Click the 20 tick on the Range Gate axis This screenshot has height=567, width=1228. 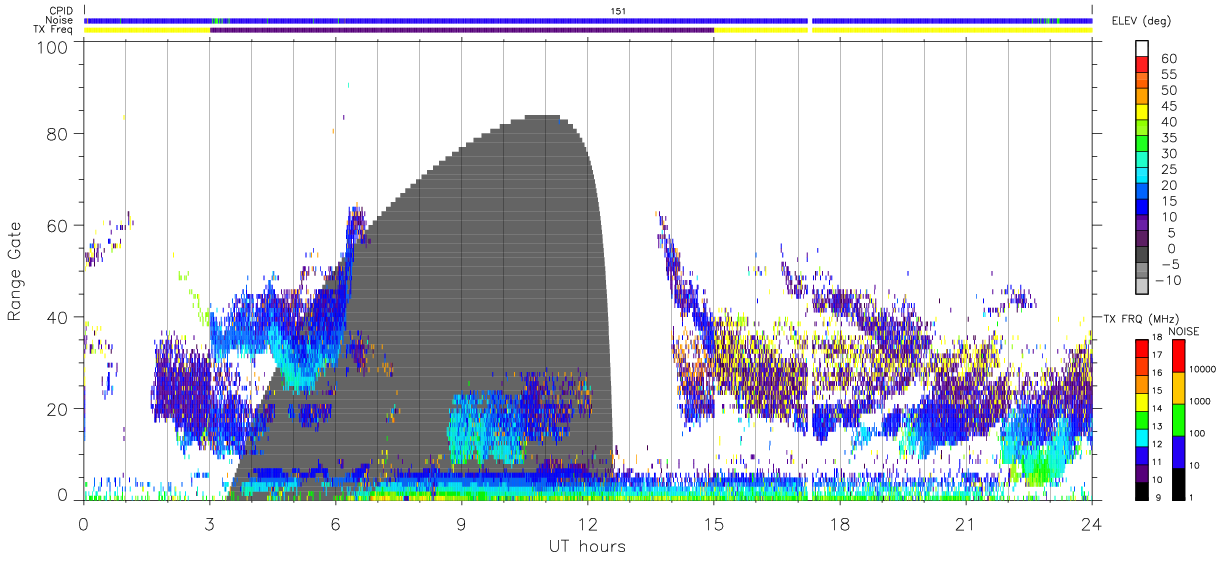pyautogui.click(x=58, y=409)
